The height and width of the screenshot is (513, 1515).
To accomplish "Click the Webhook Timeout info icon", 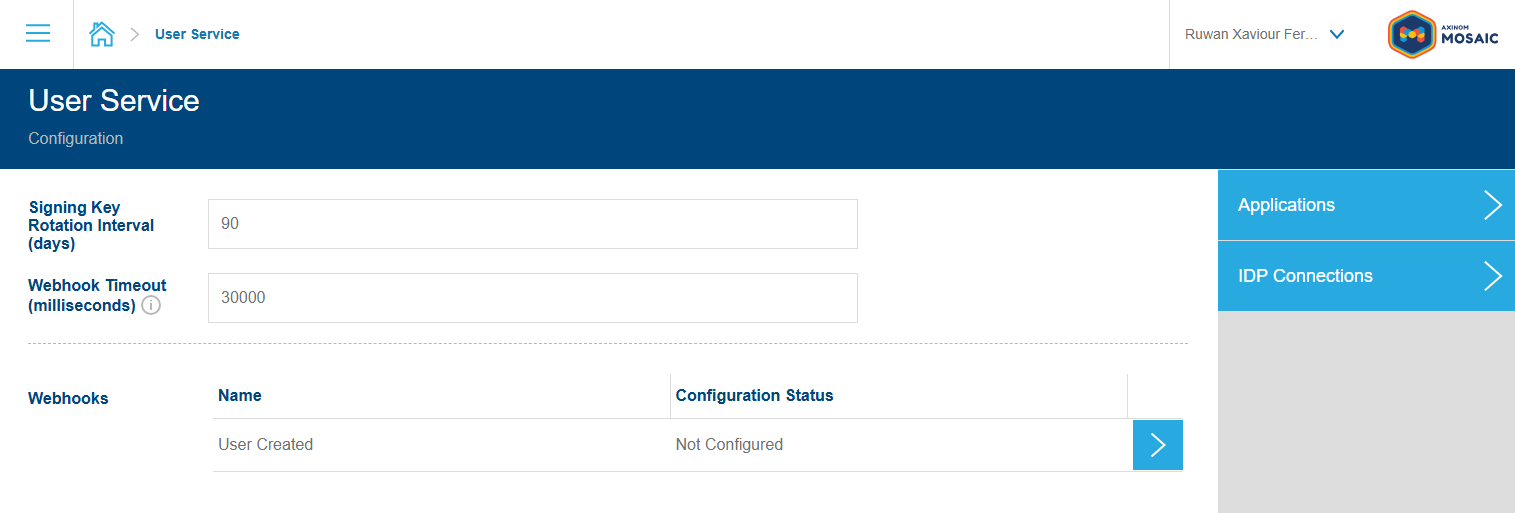I will [151, 305].
